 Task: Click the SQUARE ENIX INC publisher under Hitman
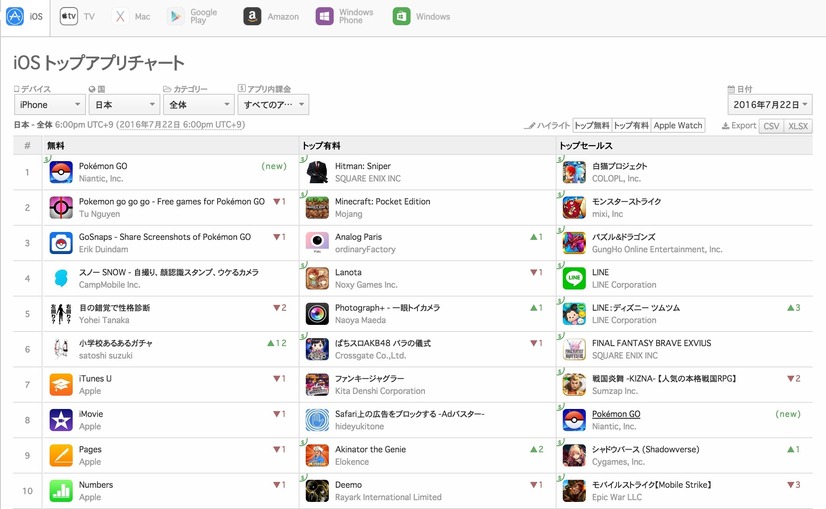pyautogui.click(x=368, y=179)
